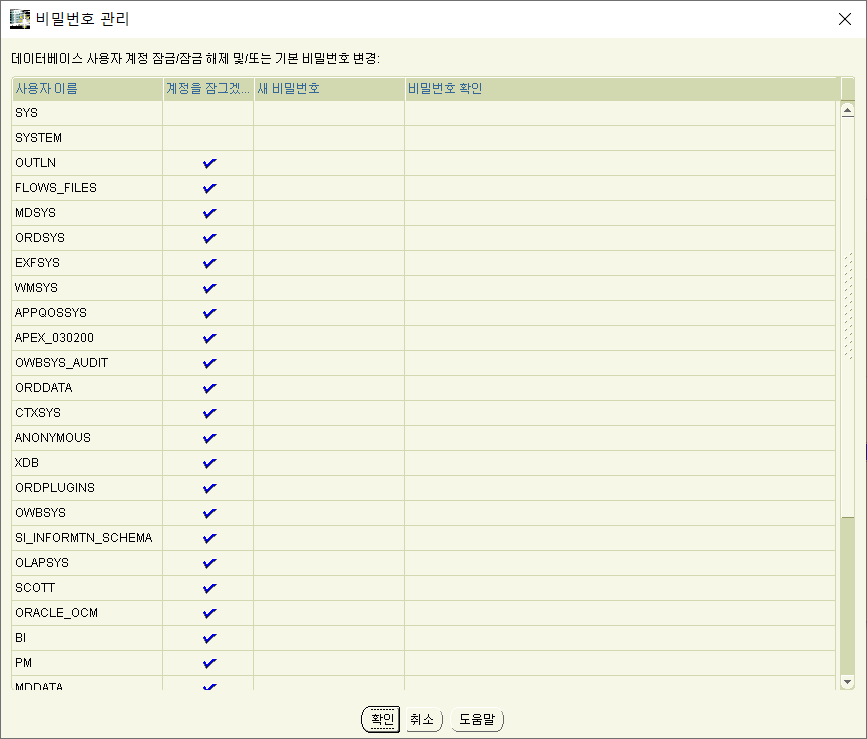The image size is (867, 739).
Task: Select the SYS user name row
Action: pos(87,113)
